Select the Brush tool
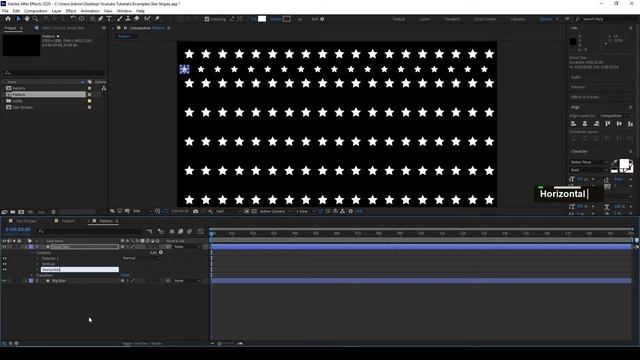 coord(120,19)
